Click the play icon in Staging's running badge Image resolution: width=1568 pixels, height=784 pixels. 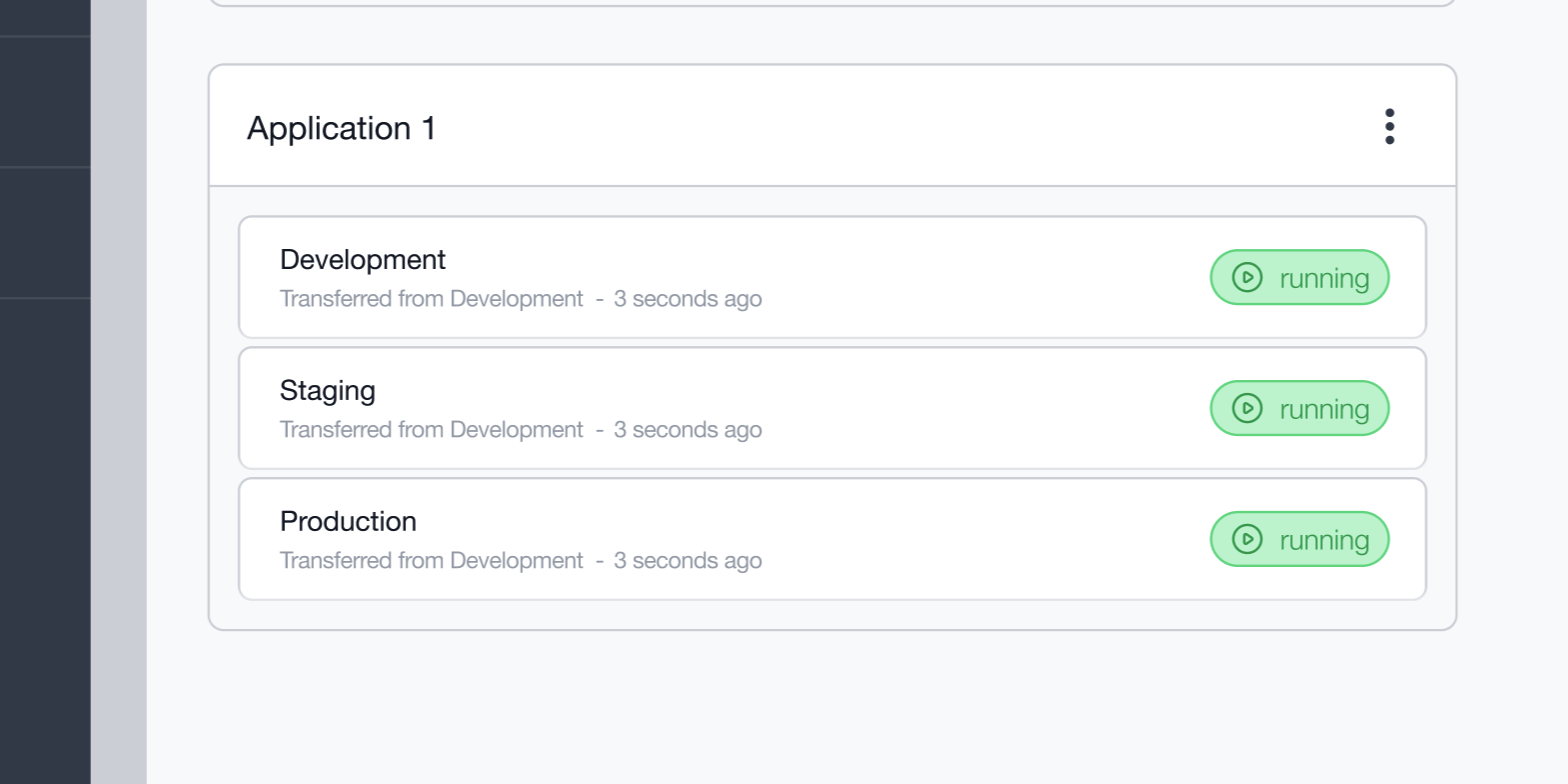click(x=1245, y=408)
